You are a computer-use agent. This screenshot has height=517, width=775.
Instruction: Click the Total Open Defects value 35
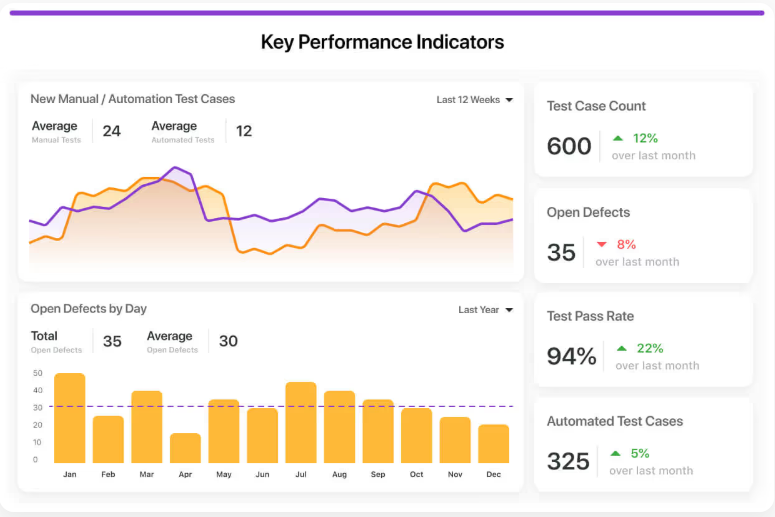click(112, 341)
